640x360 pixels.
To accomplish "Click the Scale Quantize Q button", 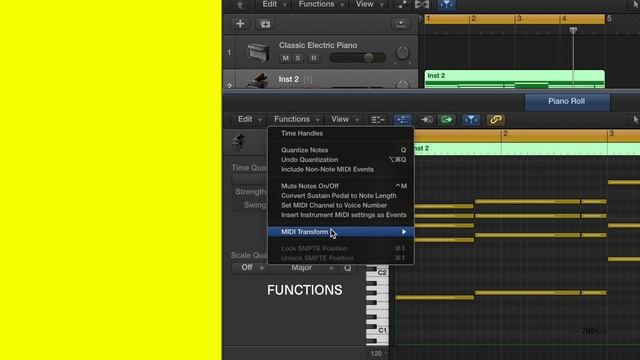I will click(x=347, y=268).
